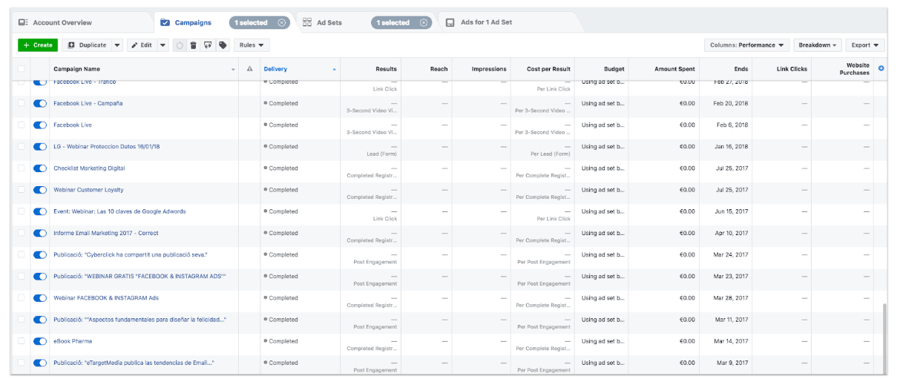
Task: Clear the Ad Sets 1 selected filter
Action: point(424,22)
